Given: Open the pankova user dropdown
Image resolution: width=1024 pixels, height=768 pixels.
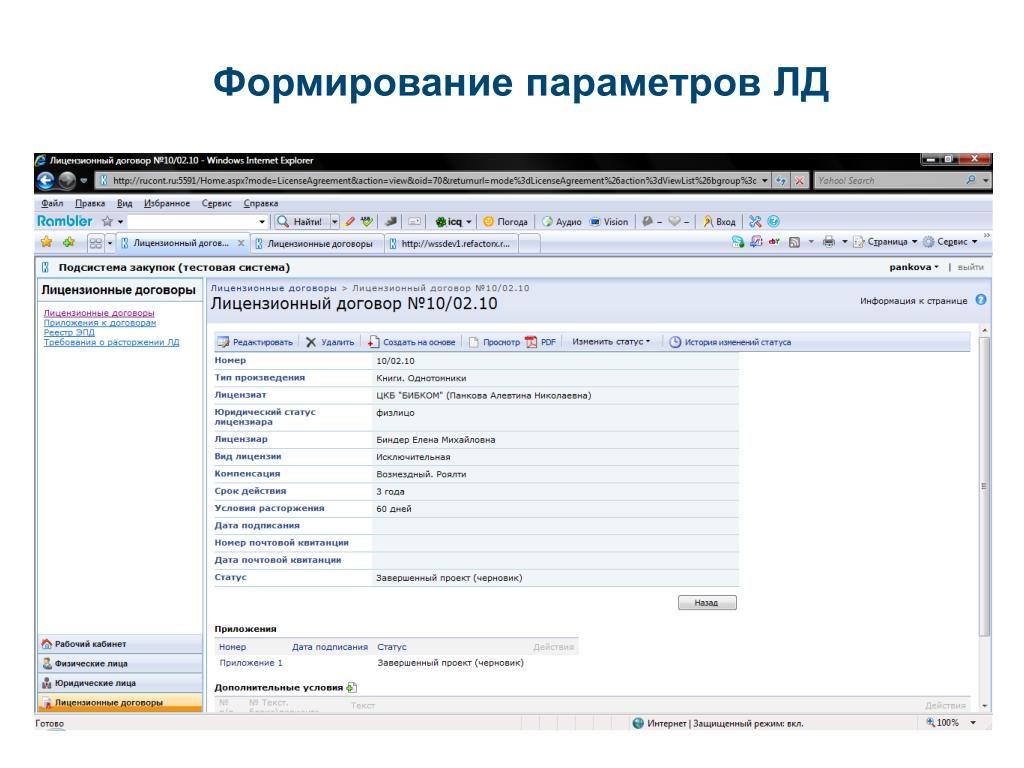Looking at the screenshot, I should click(914, 267).
